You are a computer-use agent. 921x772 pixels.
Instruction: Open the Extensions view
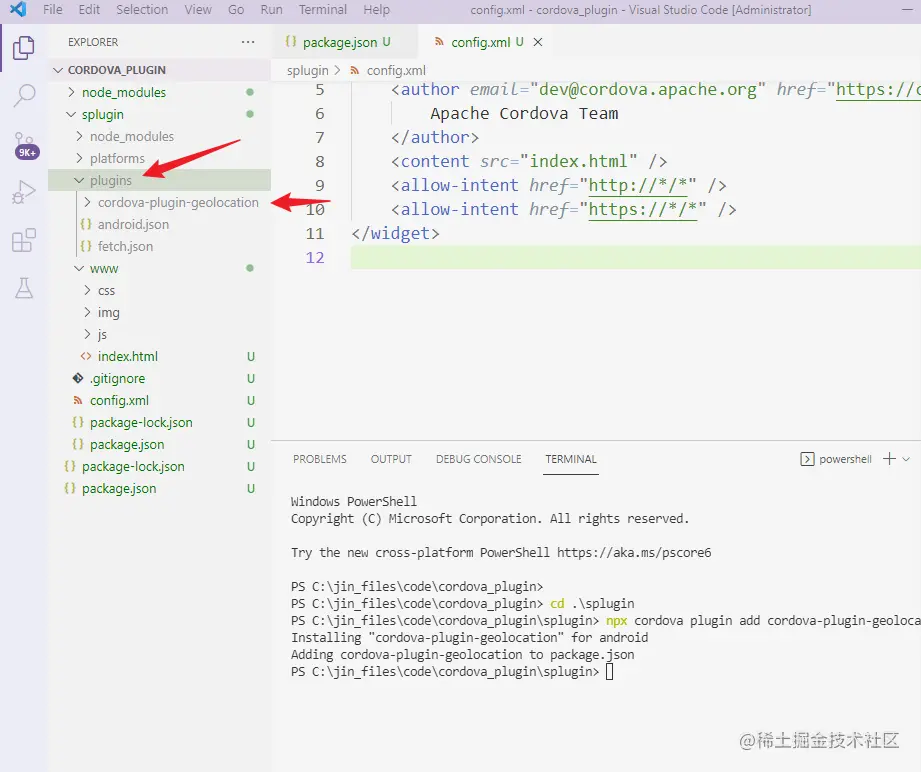(x=24, y=240)
